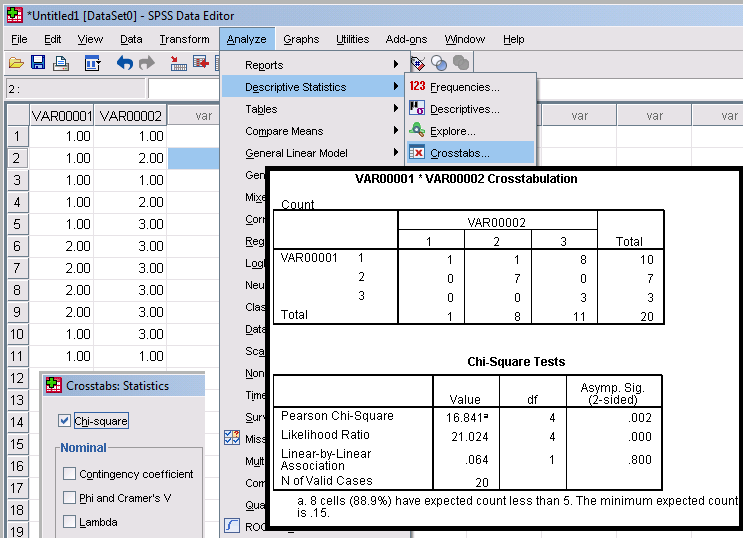Viewport: 743px width, 538px height.
Task: Enable the Contingency coefficient checkbox
Action: 69,473
